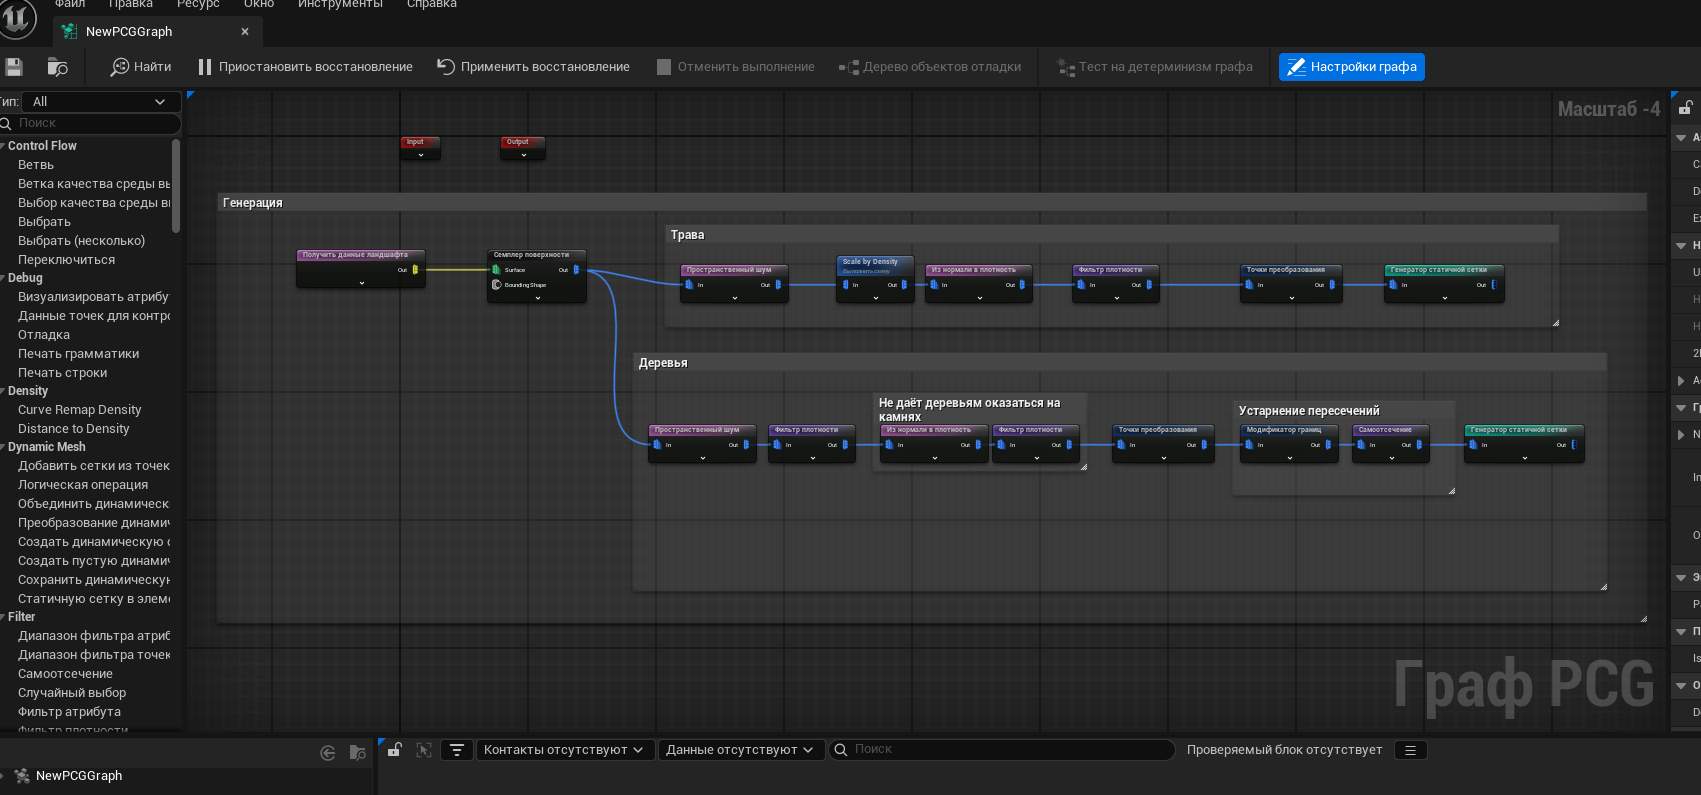Click the Unreal Engine logo icon

click(x=18, y=18)
